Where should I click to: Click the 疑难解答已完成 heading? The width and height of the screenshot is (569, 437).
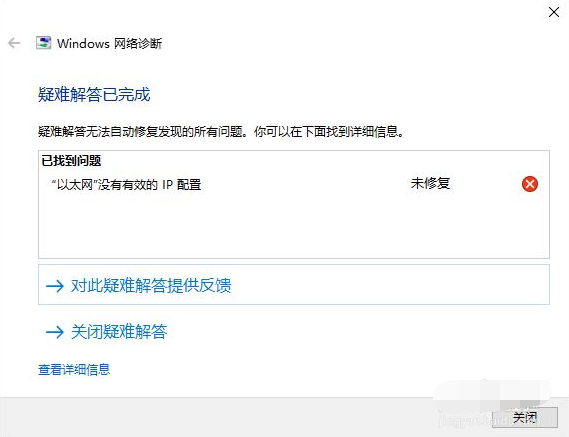94,94
